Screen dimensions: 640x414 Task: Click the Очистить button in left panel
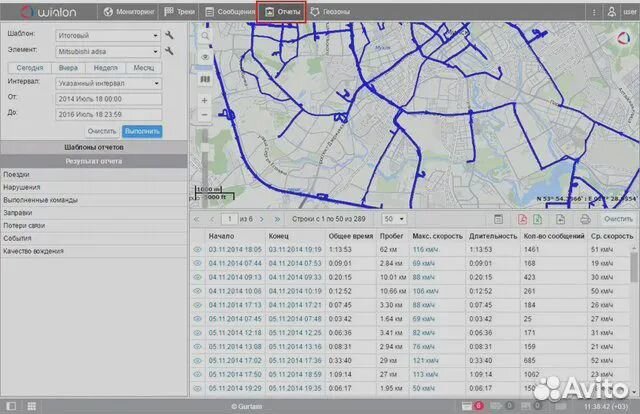click(102, 131)
